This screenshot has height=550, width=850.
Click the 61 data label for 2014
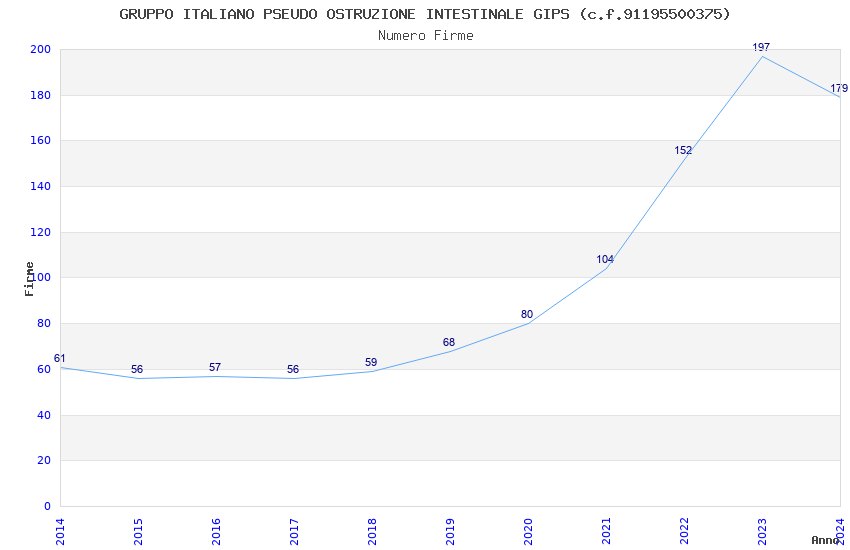(x=60, y=359)
